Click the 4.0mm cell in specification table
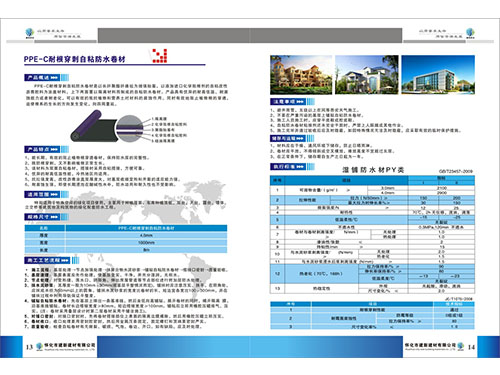Image resolution: width=500 pixels, height=375 pixels. (146, 235)
